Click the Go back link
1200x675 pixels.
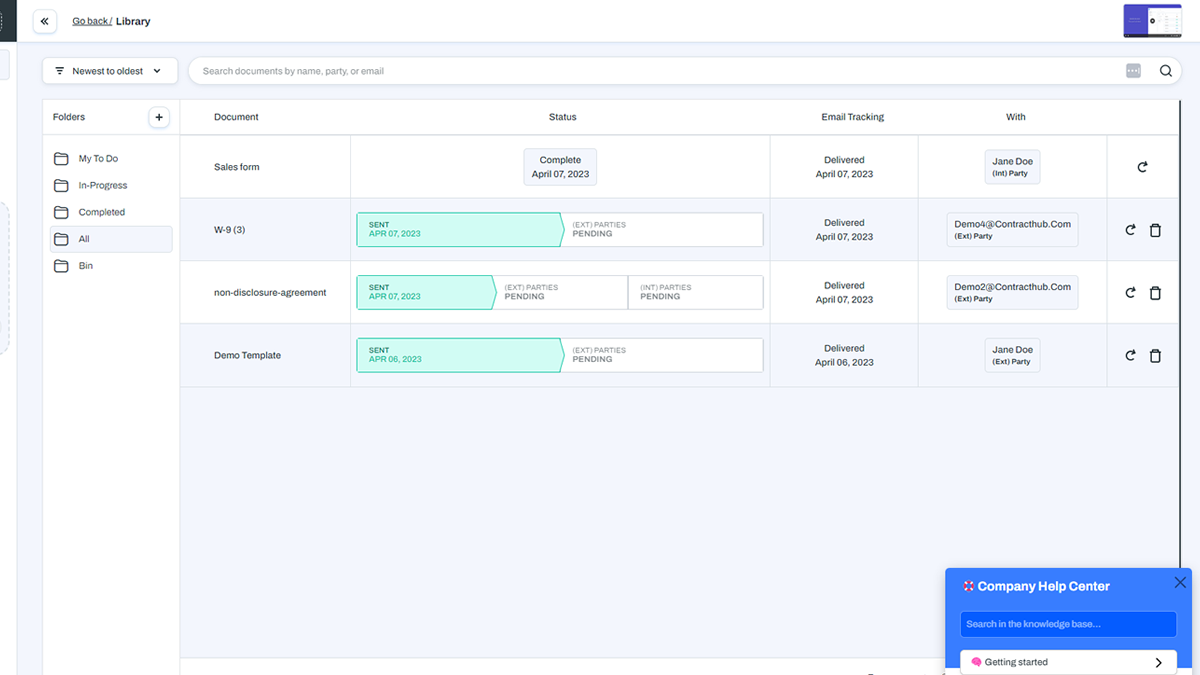tap(90, 21)
